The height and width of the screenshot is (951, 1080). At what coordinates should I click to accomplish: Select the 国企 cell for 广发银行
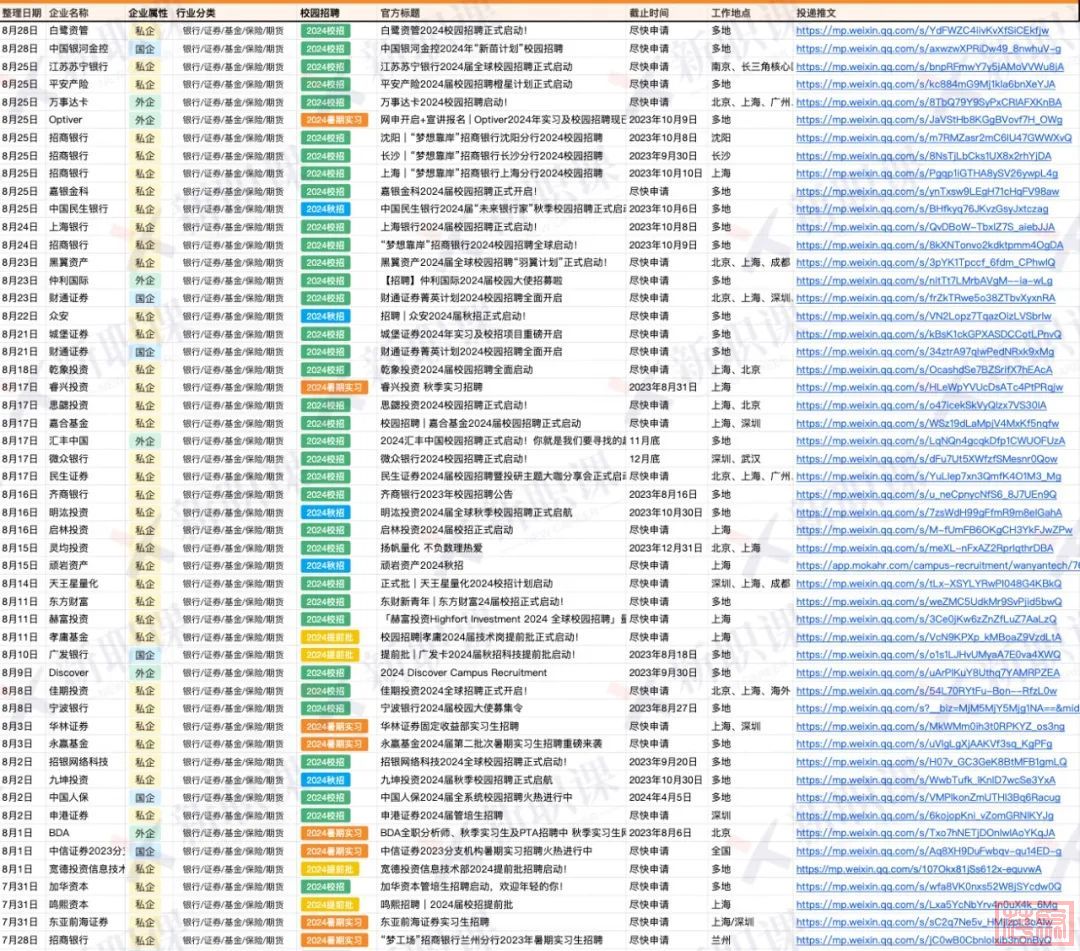[x=145, y=655]
